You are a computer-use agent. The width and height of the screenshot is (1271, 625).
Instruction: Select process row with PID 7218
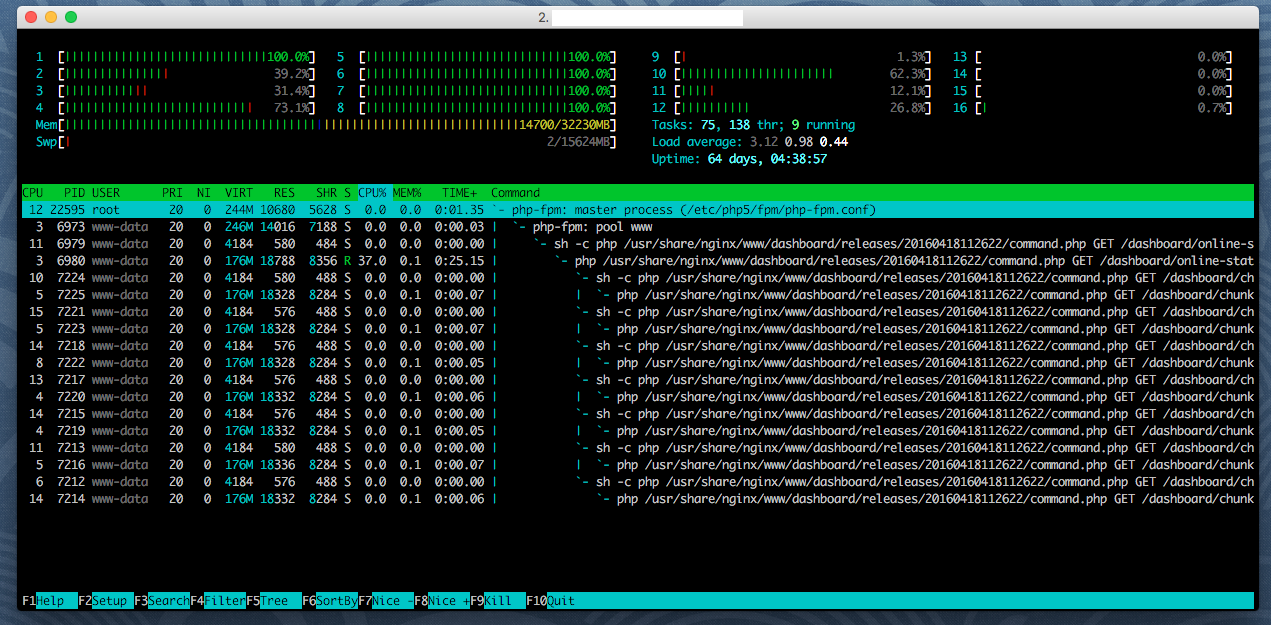tap(638, 346)
